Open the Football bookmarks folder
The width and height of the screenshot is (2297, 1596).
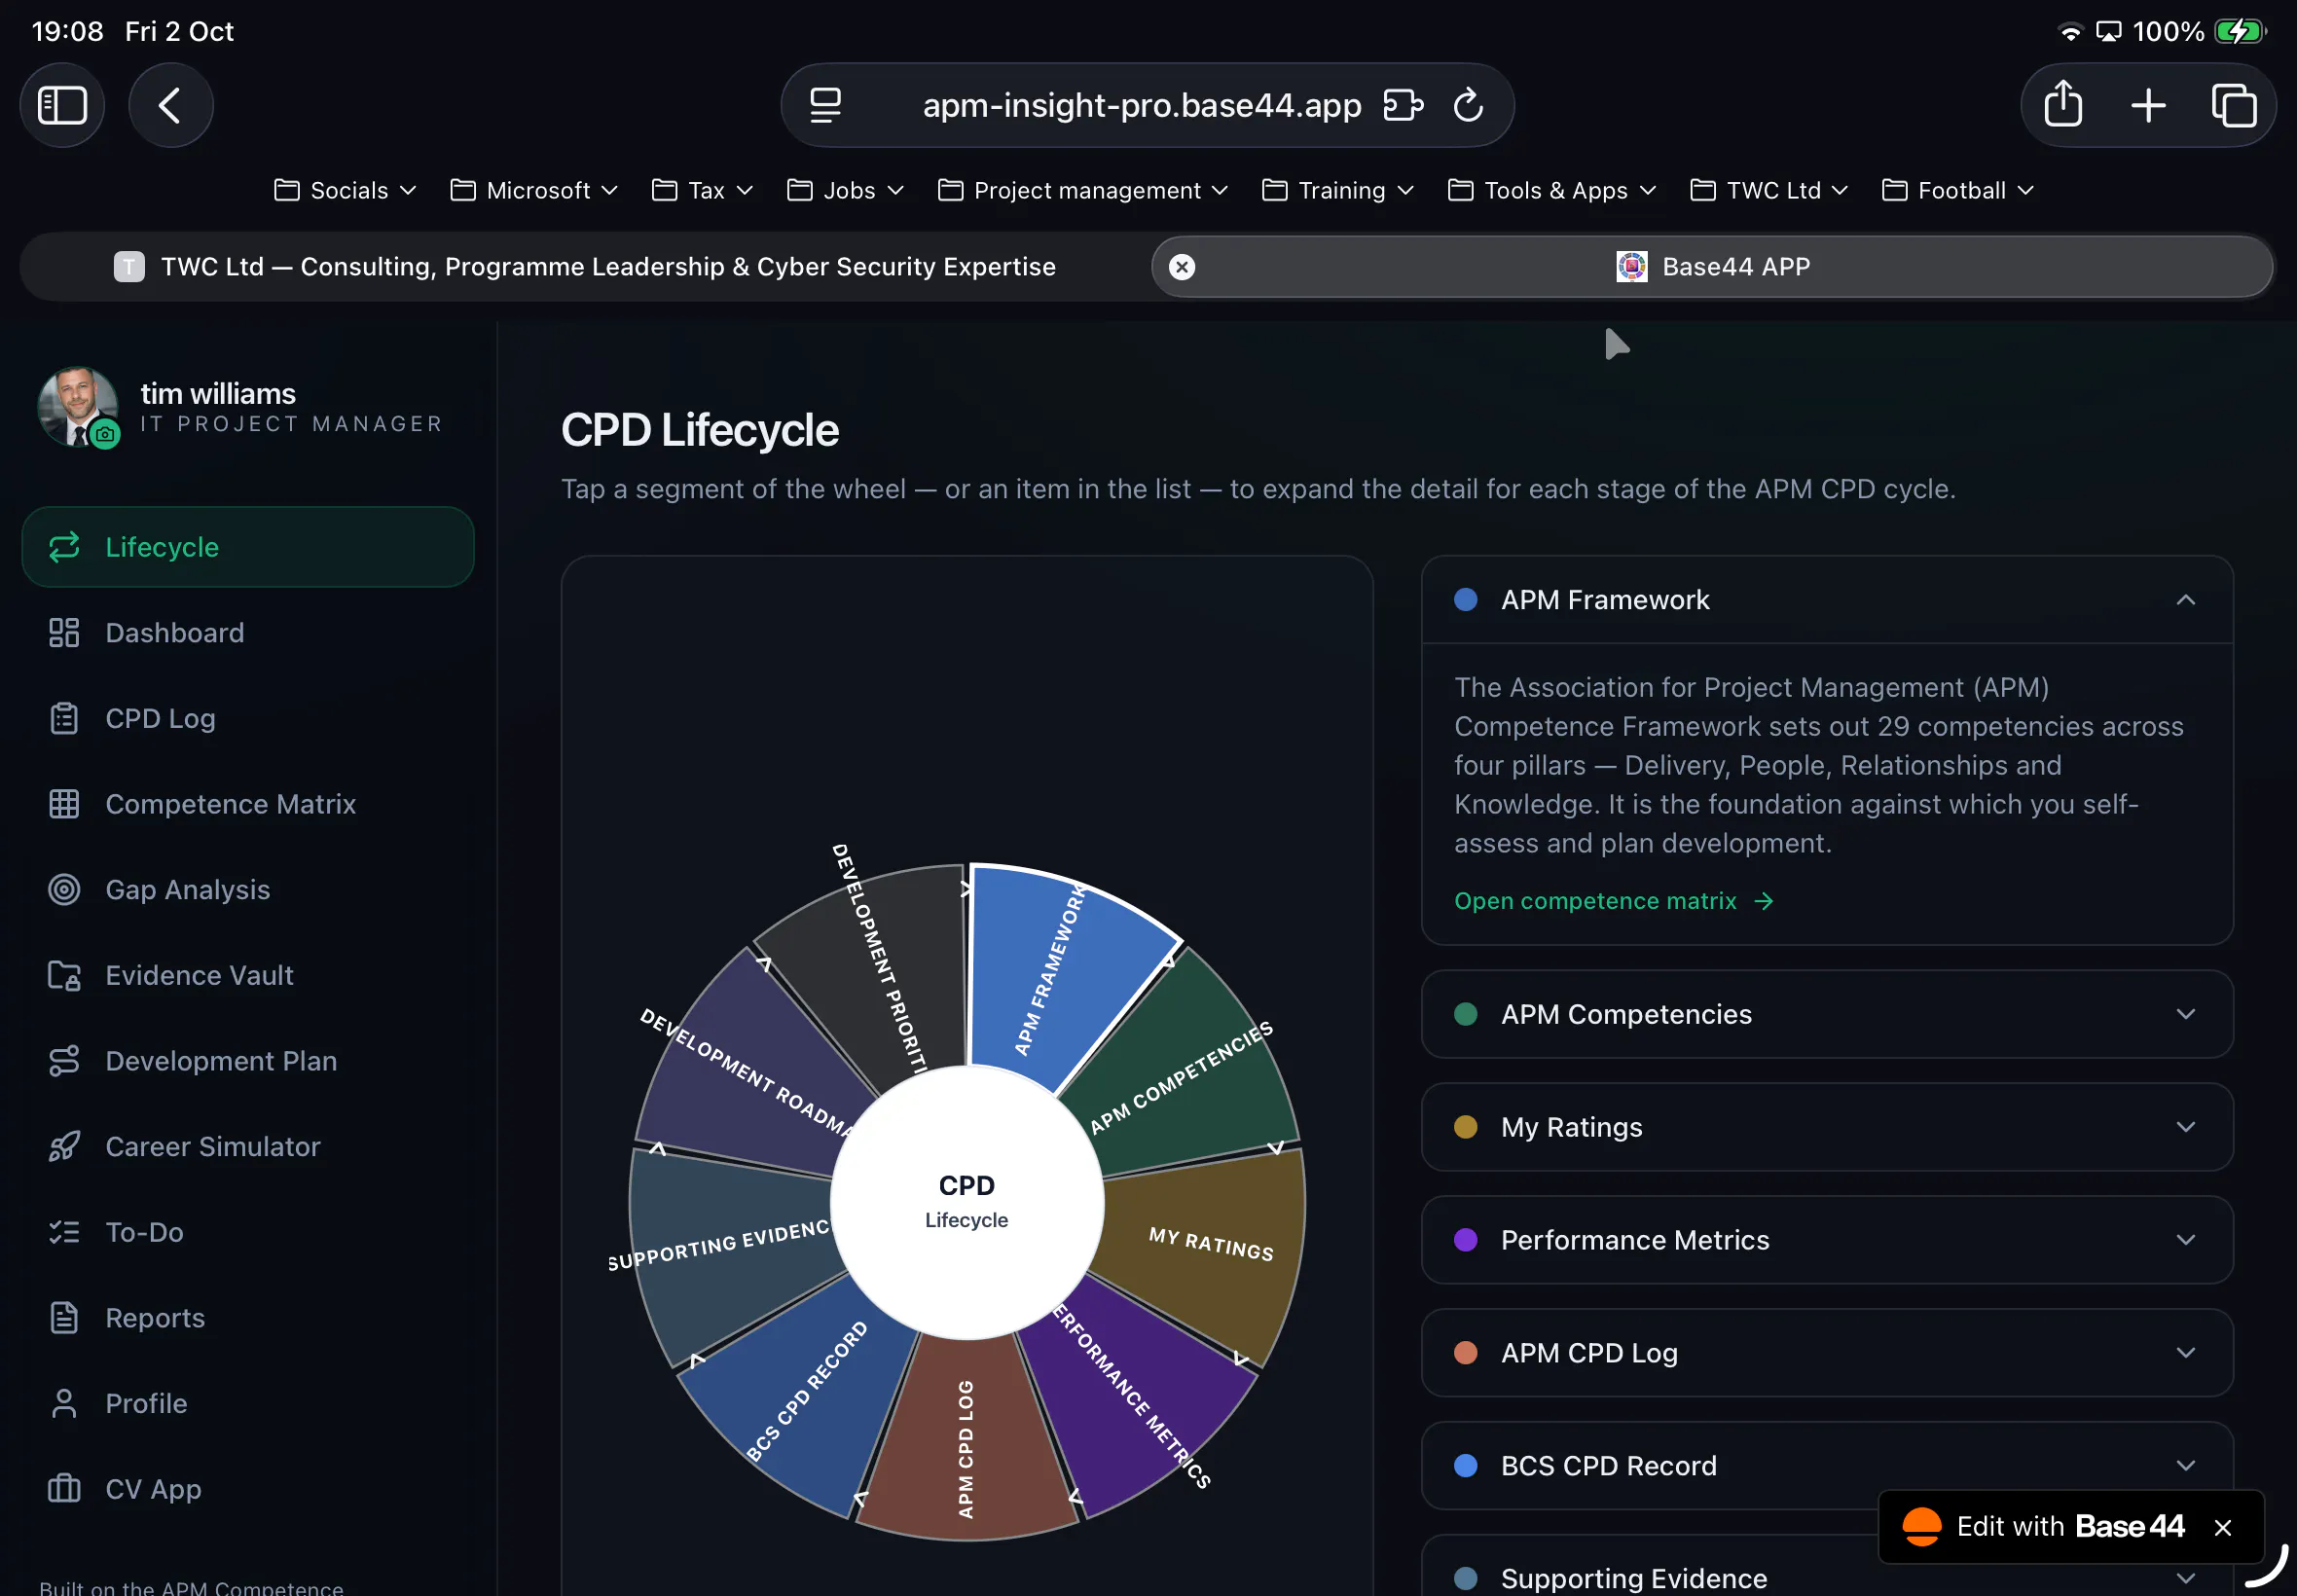tap(1957, 190)
